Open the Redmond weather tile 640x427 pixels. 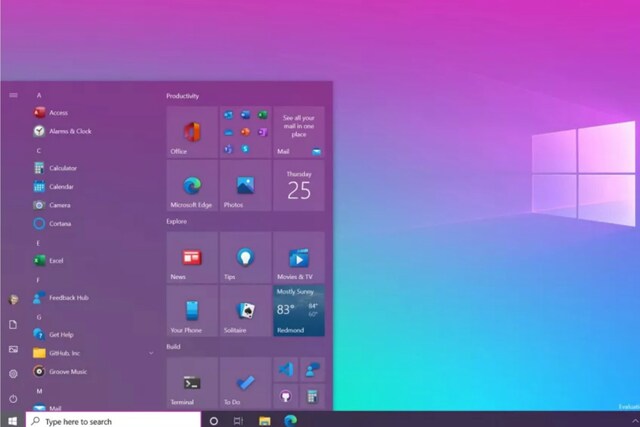(299, 311)
